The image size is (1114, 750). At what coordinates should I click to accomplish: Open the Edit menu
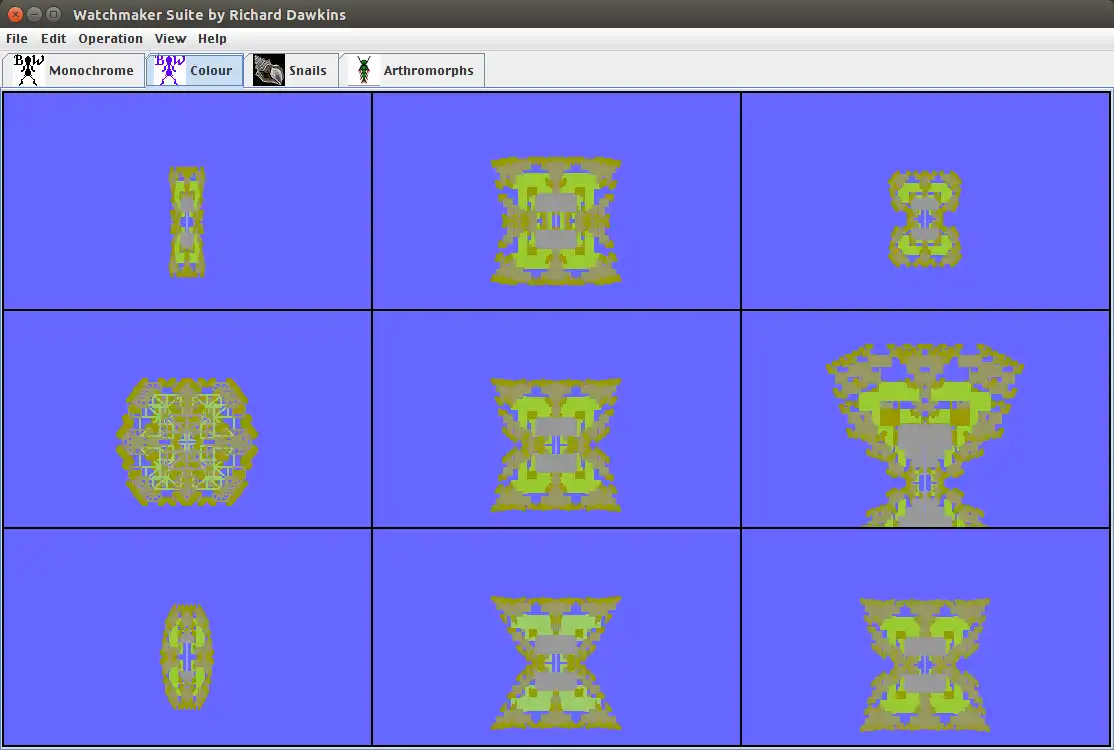(x=53, y=38)
